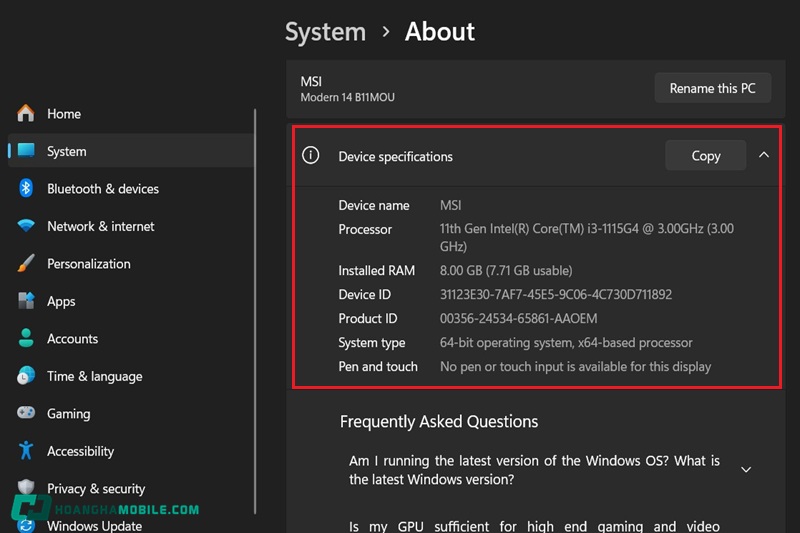Select the Bluetooth & devices icon
This screenshot has width=800, height=533.
[x=26, y=189]
